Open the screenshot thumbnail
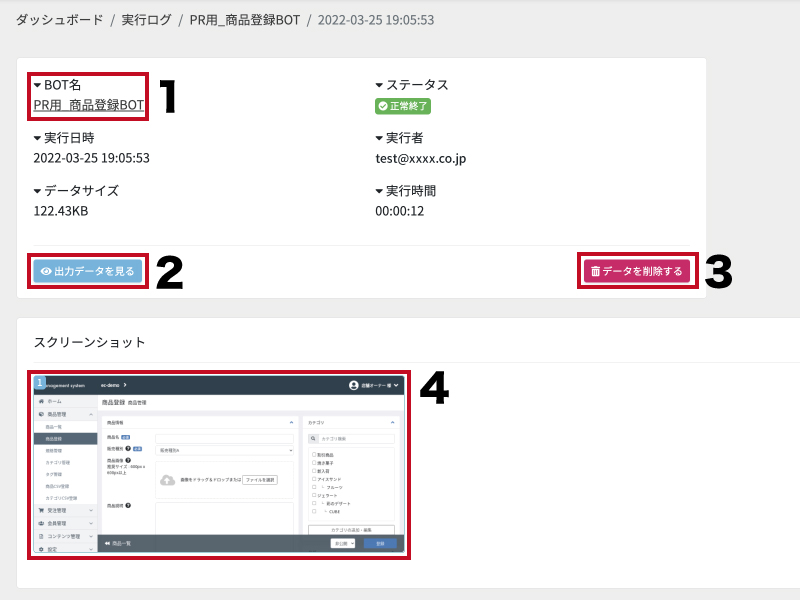Viewport: 800px width, 600px height. point(219,465)
